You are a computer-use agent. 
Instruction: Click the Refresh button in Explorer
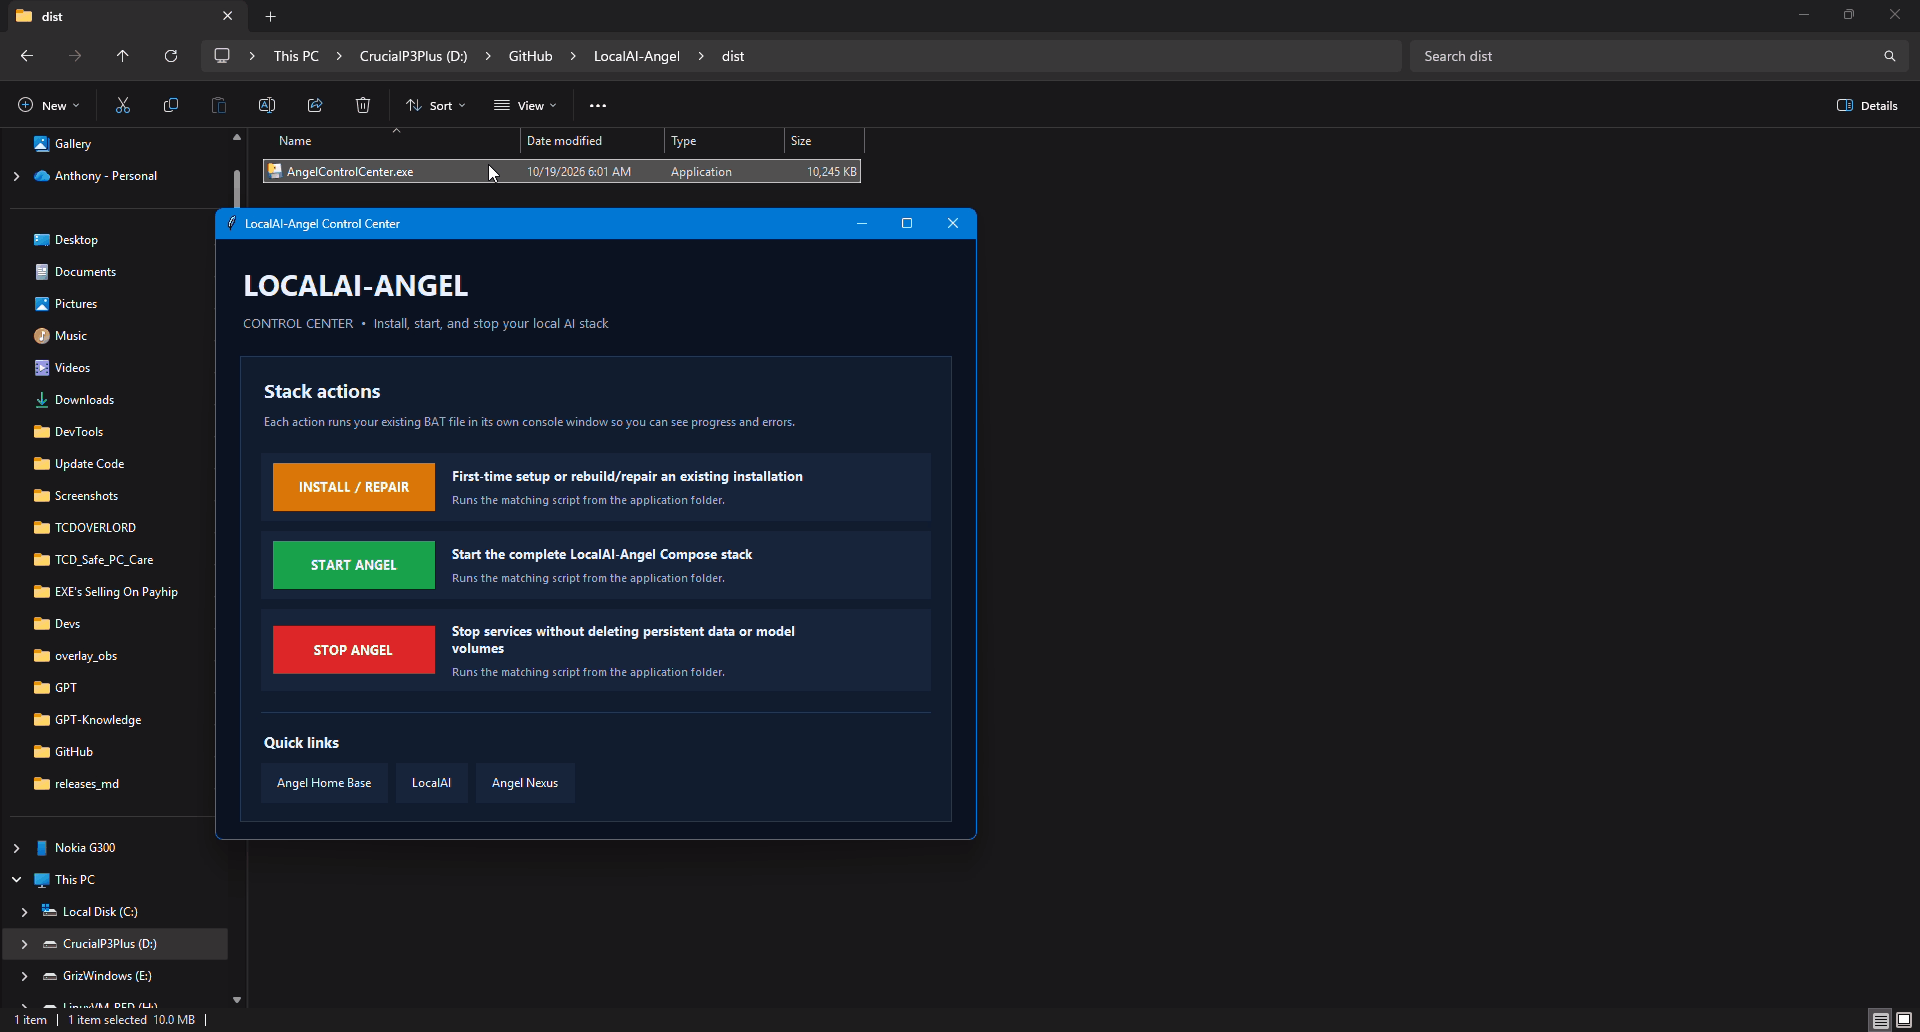tap(171, 56)
